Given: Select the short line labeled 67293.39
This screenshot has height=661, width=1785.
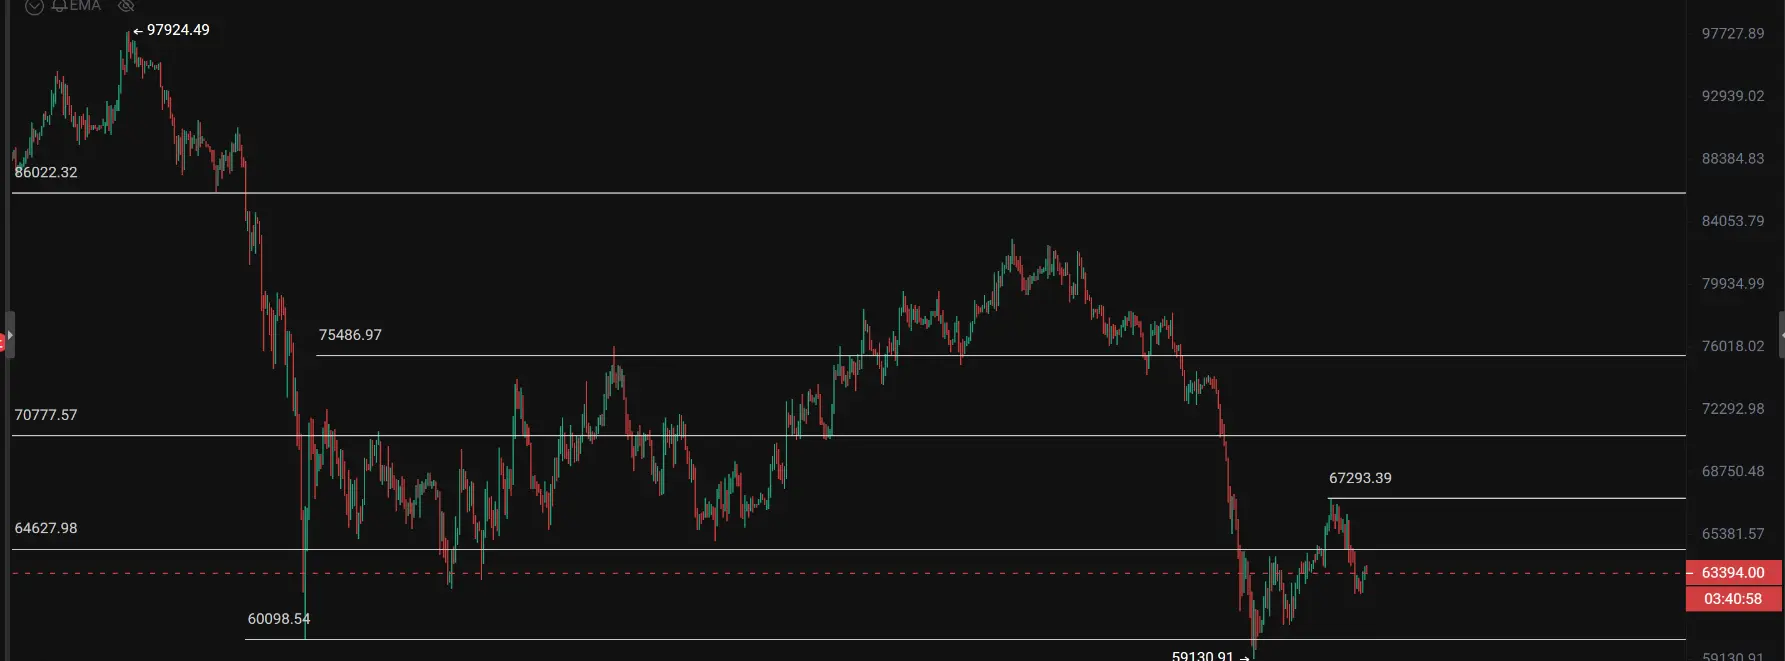Looking at the screenshot, I should pyautogui.click(x=1507, y=498).
